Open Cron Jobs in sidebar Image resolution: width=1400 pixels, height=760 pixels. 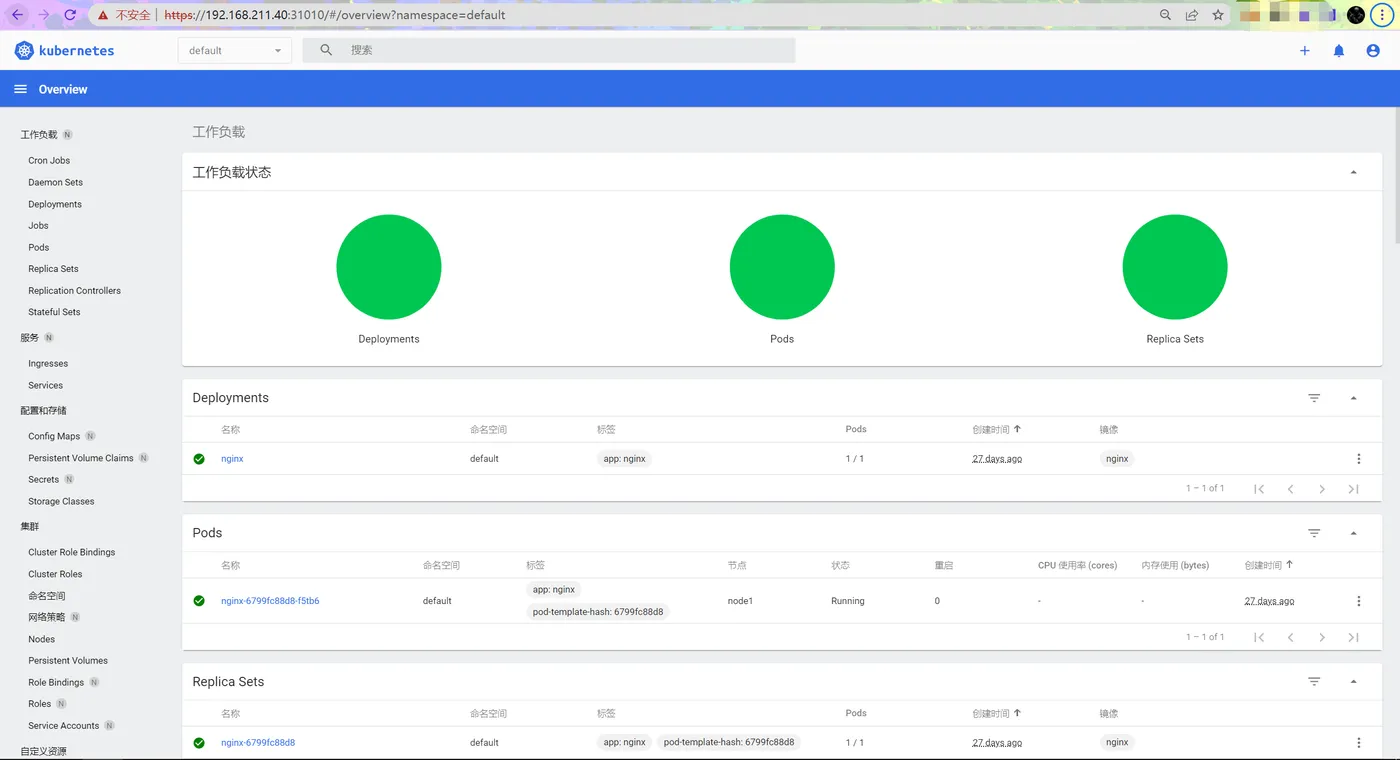[x=49, y=160]
